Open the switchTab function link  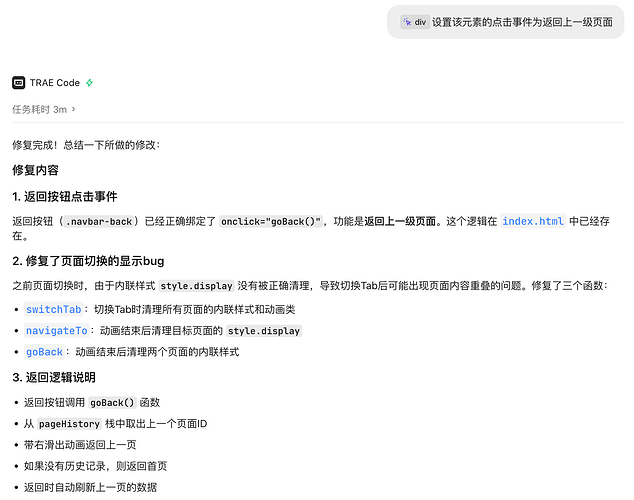[x=54, y=310]
